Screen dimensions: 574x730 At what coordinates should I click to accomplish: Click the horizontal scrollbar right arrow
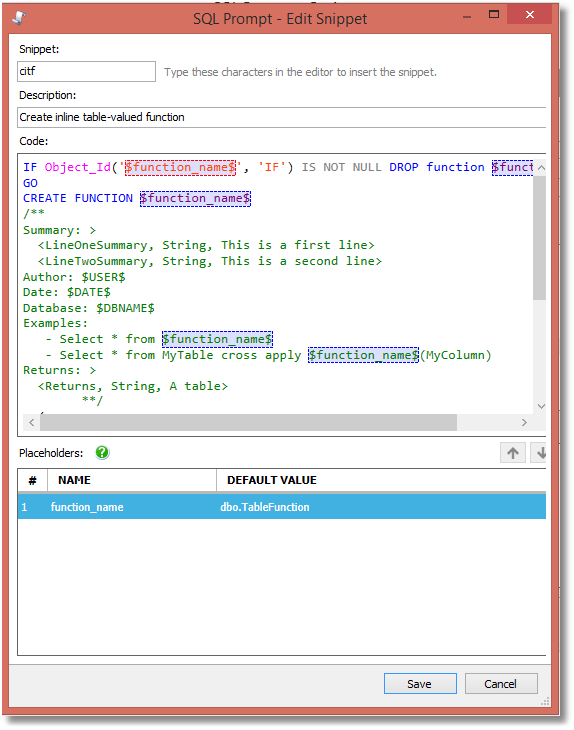524,422
